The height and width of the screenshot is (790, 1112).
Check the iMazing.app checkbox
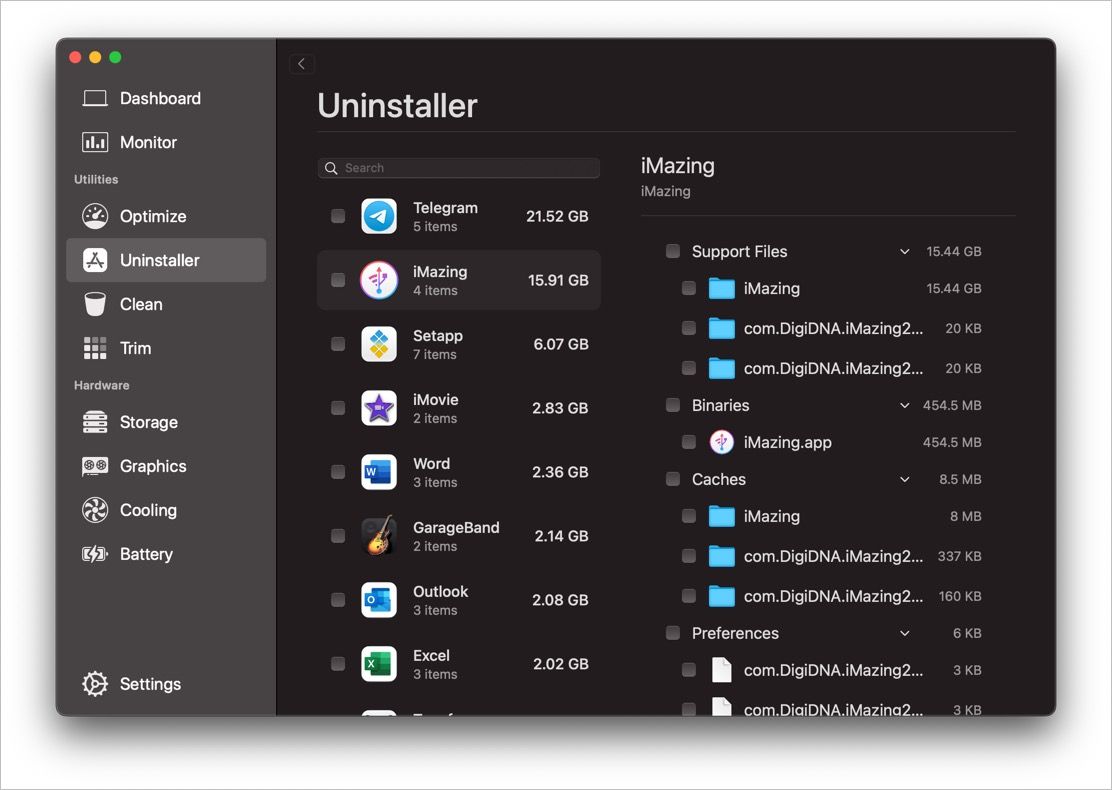point(689,442)
